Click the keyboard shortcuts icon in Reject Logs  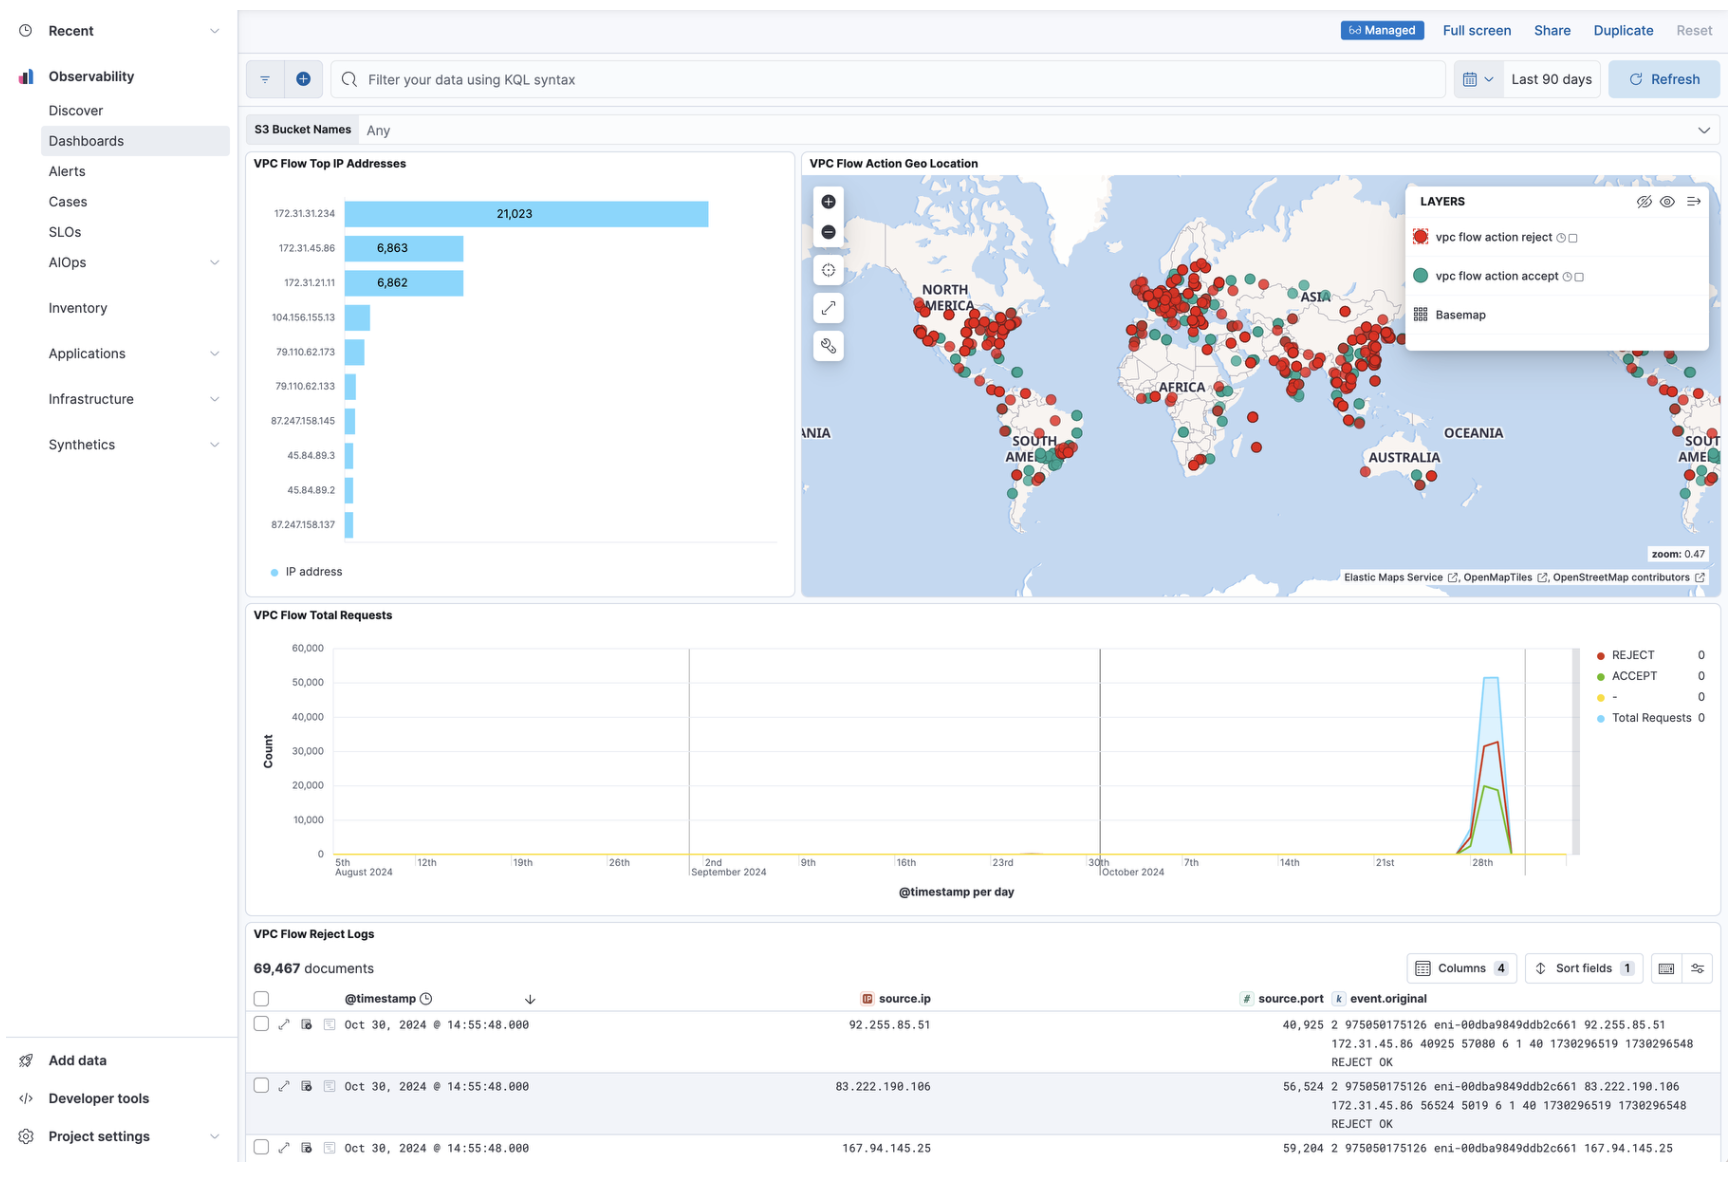1666,968
